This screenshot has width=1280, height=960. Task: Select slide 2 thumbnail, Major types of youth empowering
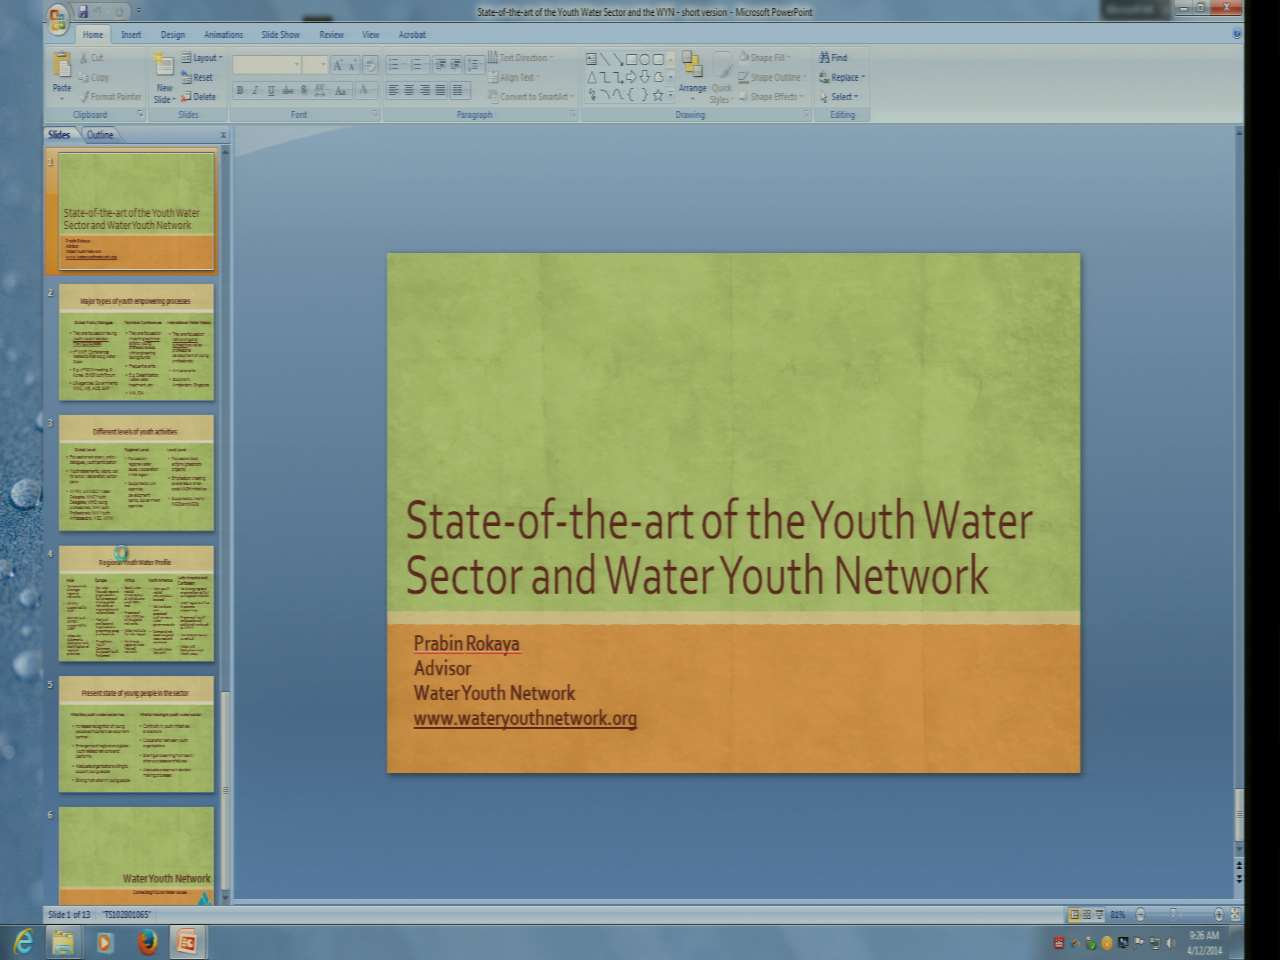point(136,342)
